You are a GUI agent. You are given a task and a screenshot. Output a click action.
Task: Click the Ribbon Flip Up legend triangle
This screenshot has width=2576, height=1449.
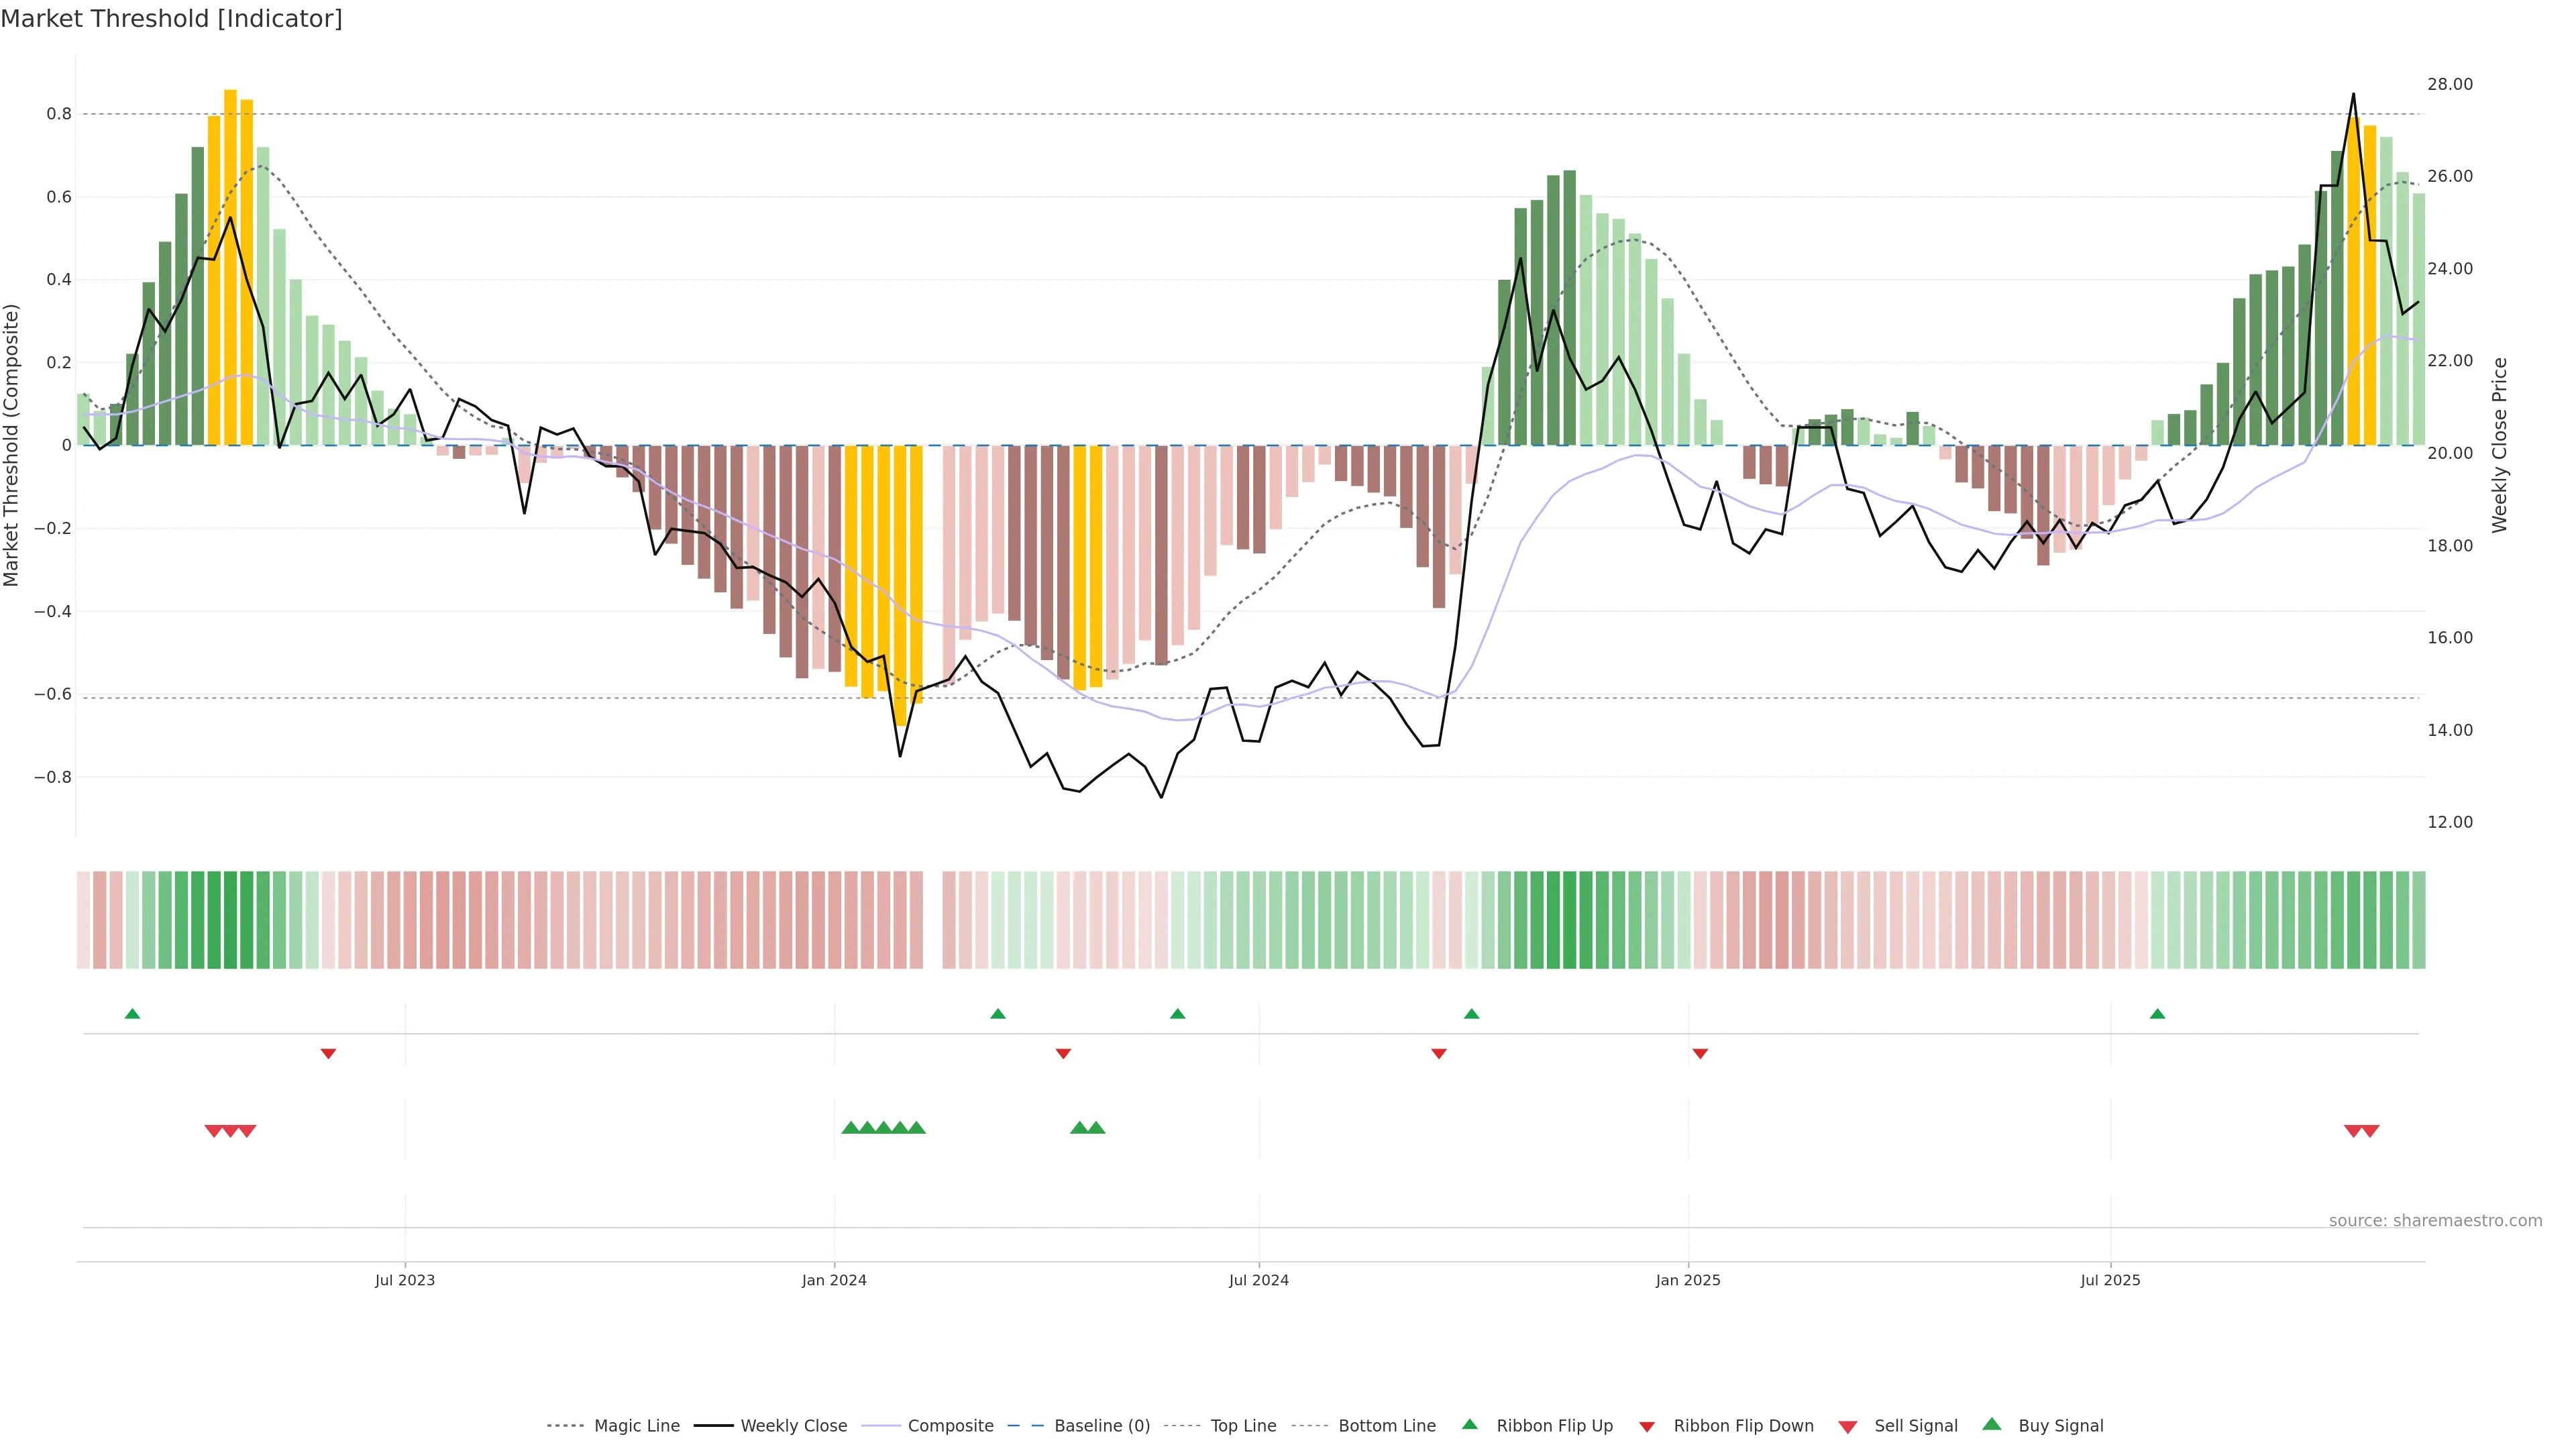point(1469,1425)
